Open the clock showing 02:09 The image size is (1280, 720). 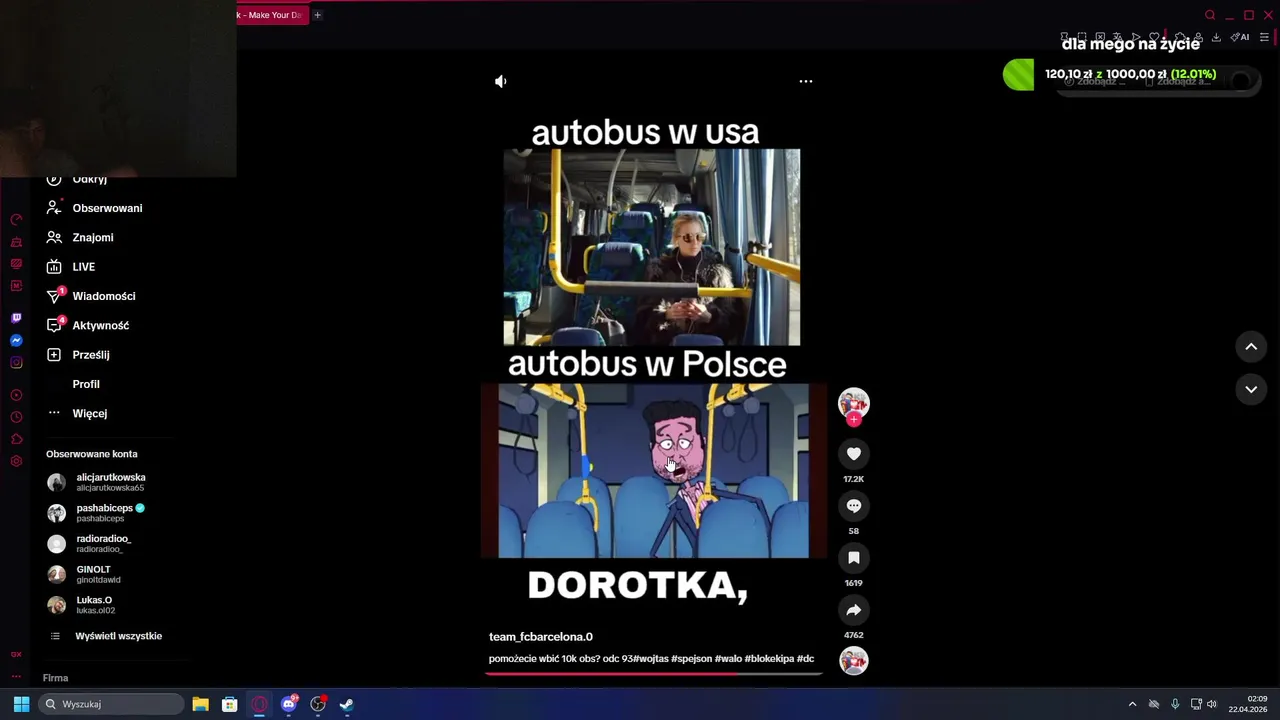(x=1248, y=704)
